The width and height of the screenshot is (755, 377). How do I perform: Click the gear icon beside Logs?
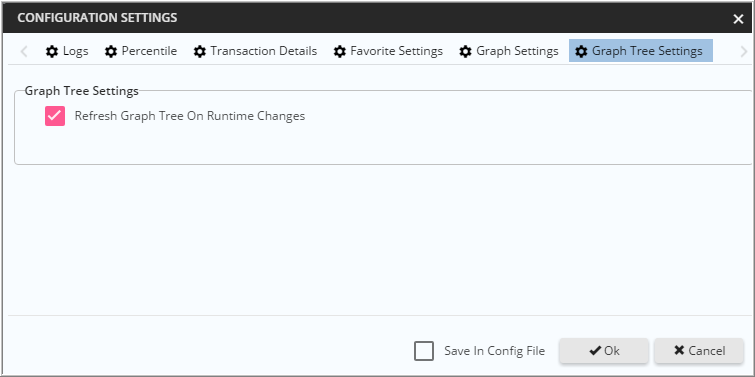[52, 52]
